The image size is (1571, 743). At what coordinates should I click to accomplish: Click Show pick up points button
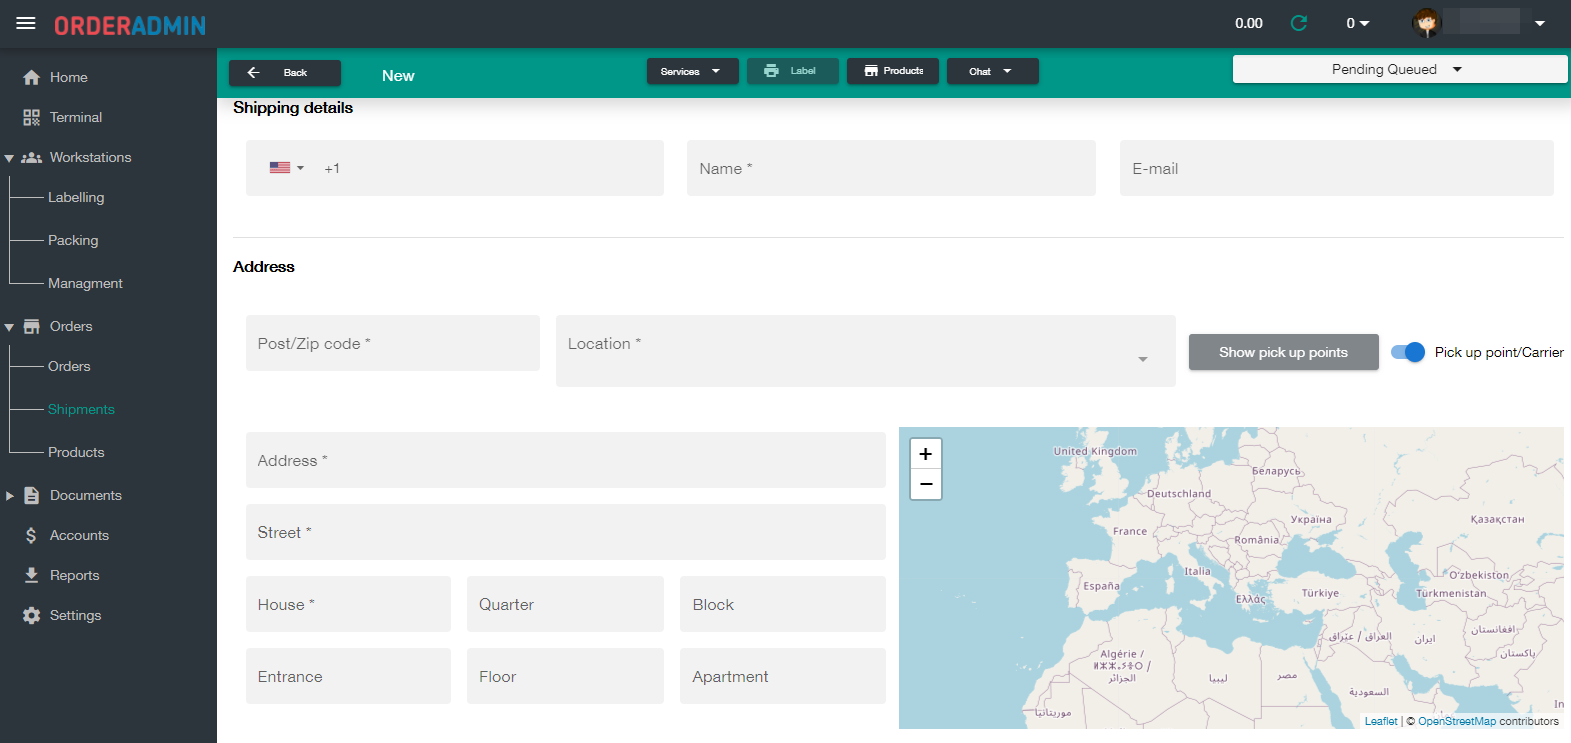[1283, 352]
